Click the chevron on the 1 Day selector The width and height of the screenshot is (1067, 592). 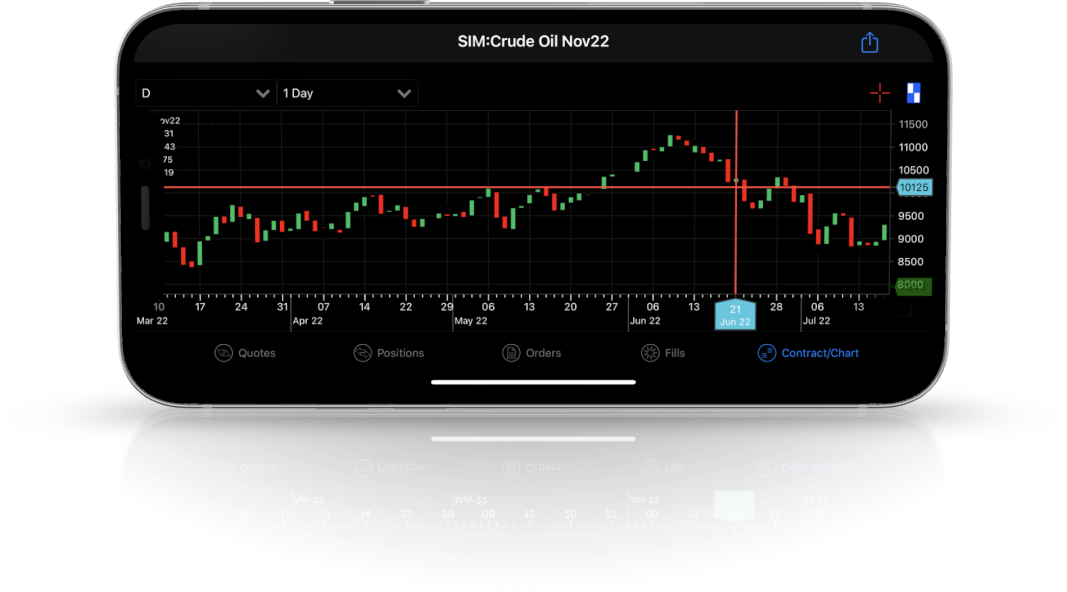point(404,93)
